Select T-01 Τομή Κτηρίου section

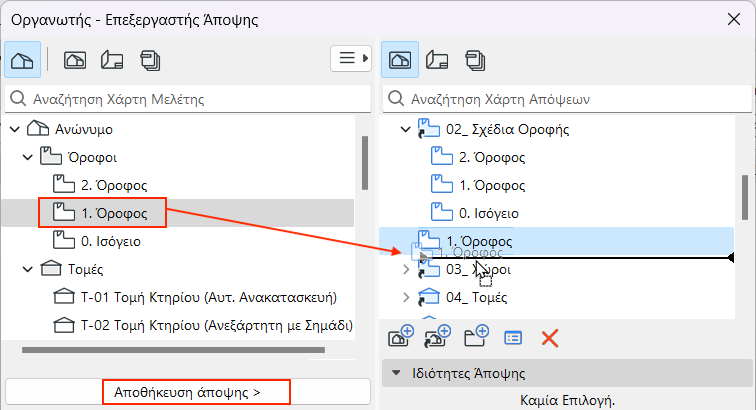tap(209, 297)
